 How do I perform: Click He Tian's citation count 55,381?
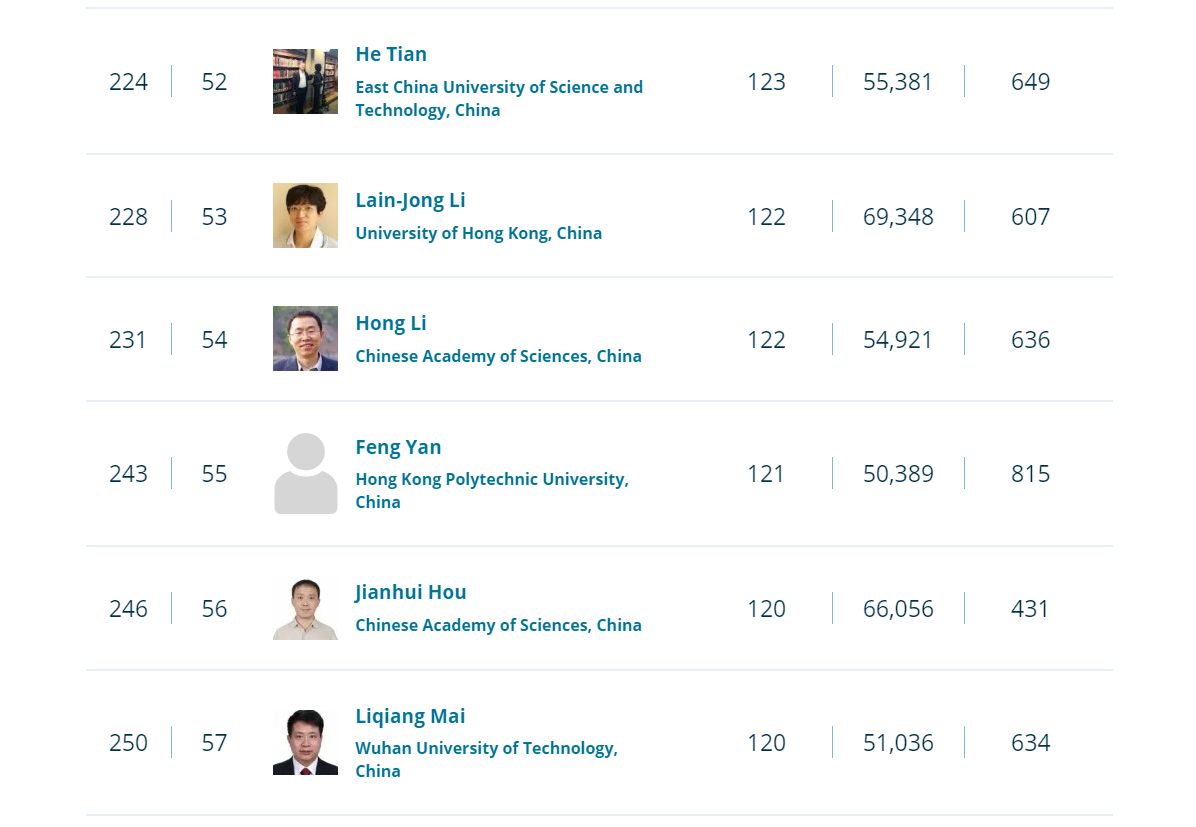(x=898, y=82)
